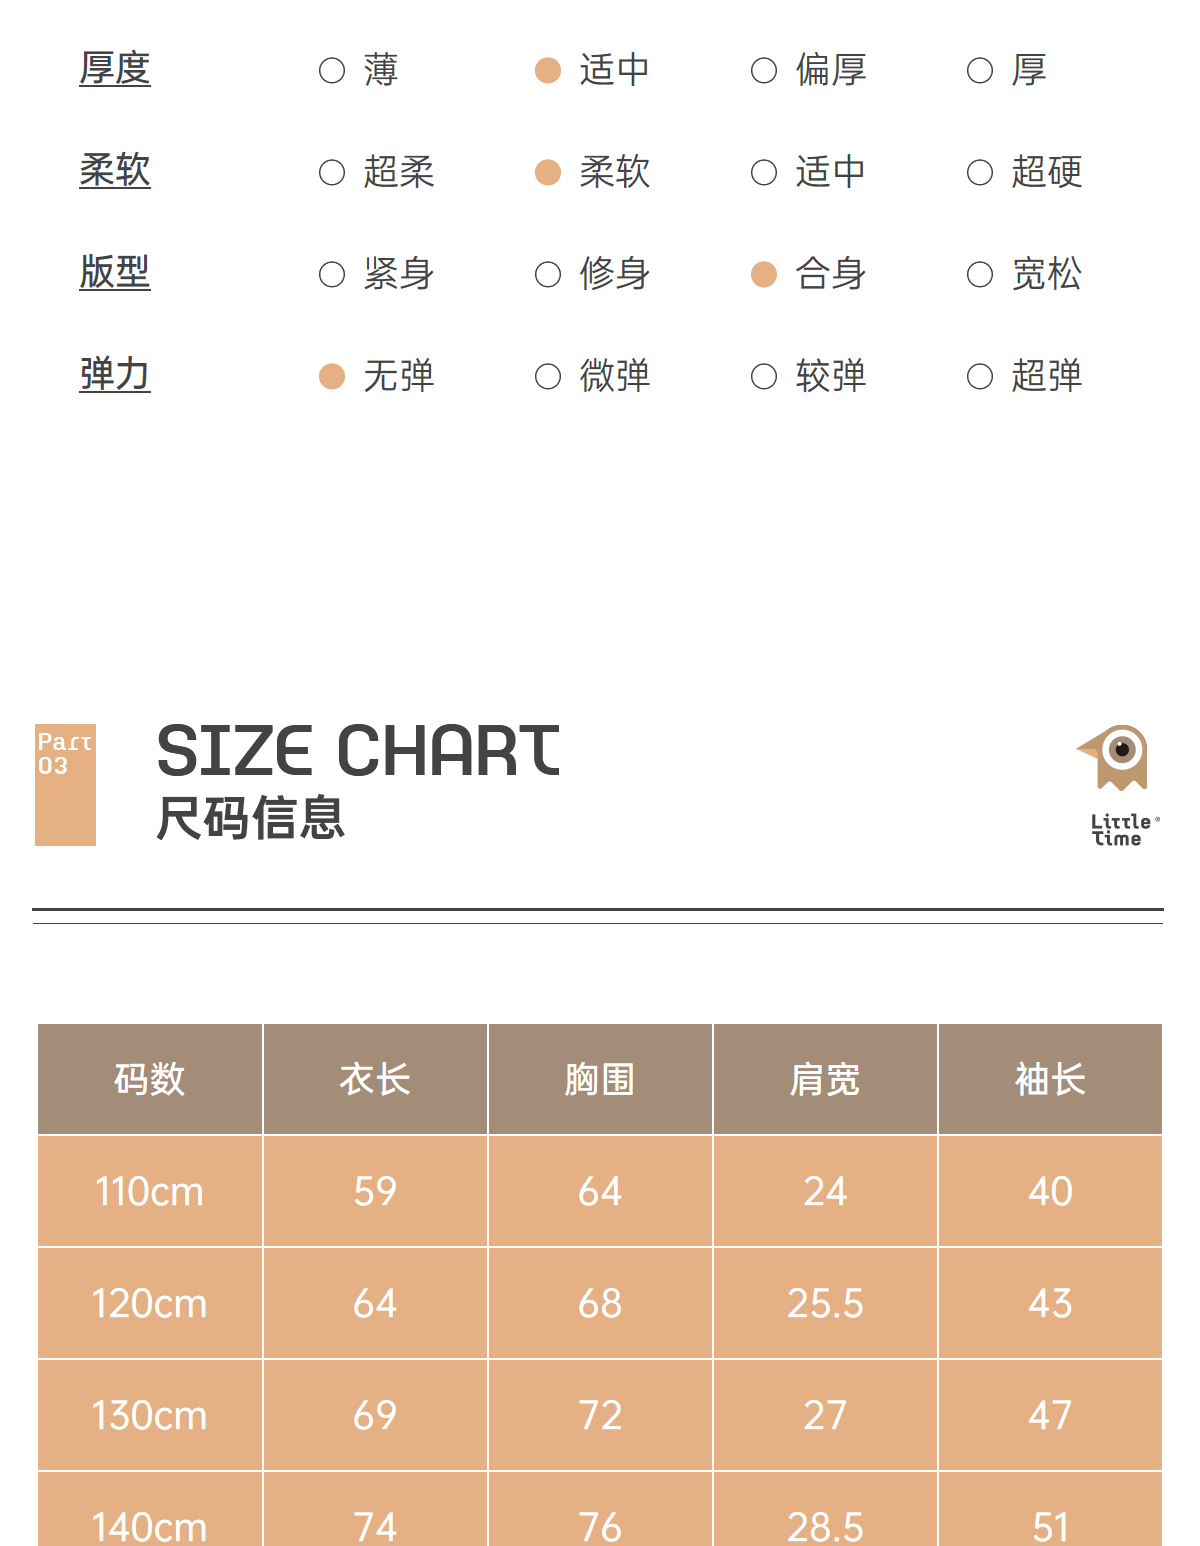This screenshot has height=1546, width=1200.
Task: Select the 超硬 softness radio option
Action: (x=980, y=173)
